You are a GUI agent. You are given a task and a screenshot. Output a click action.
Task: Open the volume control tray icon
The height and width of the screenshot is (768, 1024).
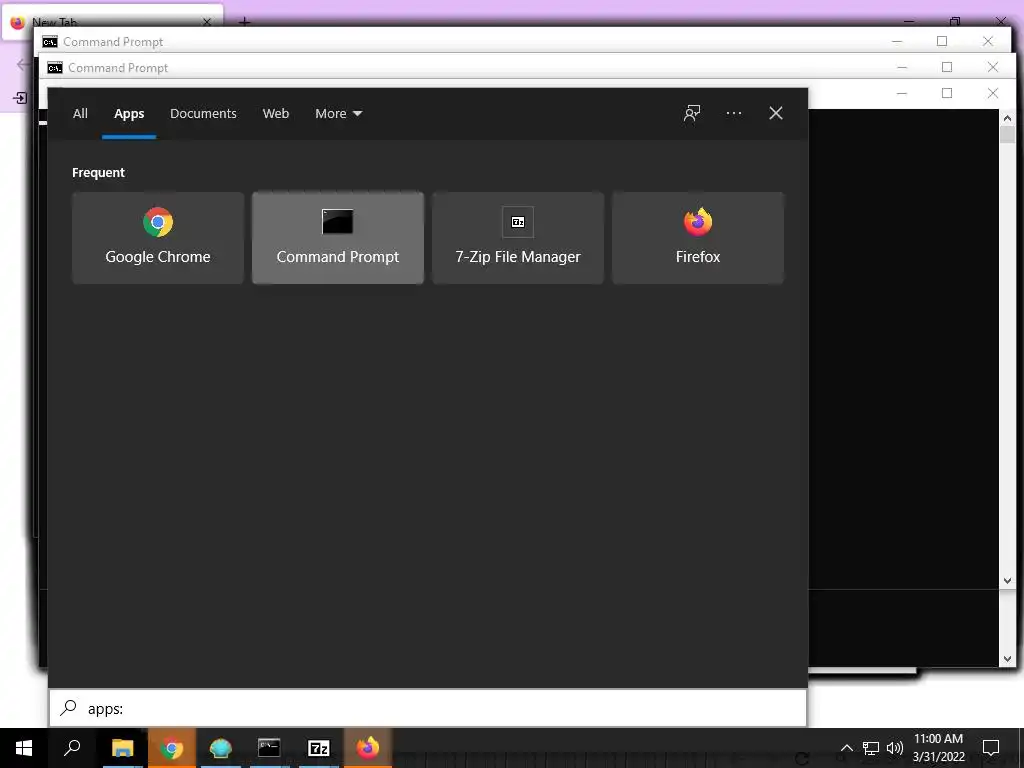895,748
